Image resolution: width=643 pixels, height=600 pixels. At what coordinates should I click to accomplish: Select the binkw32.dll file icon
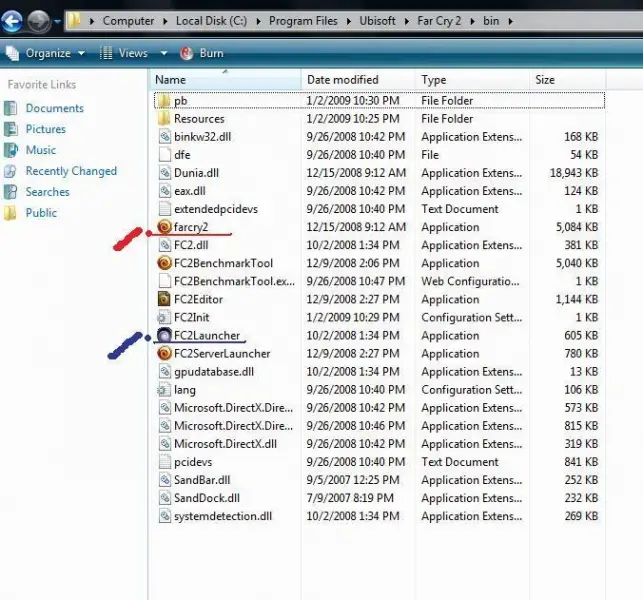click(x=164, y=137)
